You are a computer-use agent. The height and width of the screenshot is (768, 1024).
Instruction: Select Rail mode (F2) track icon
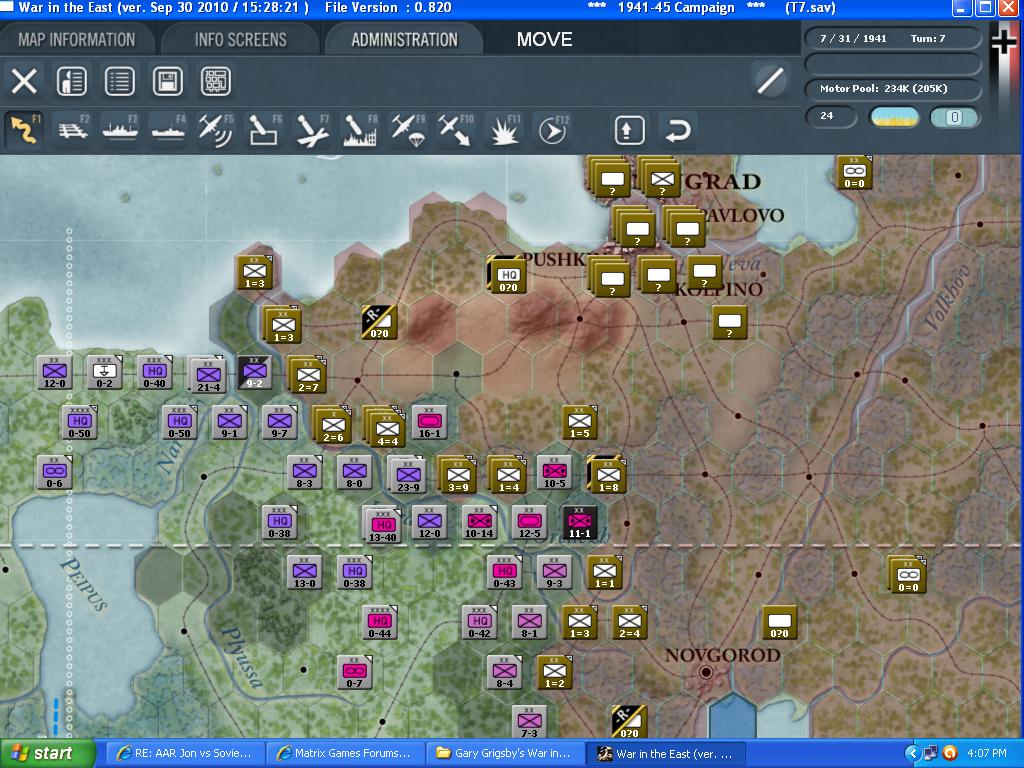tap(72, 129)
